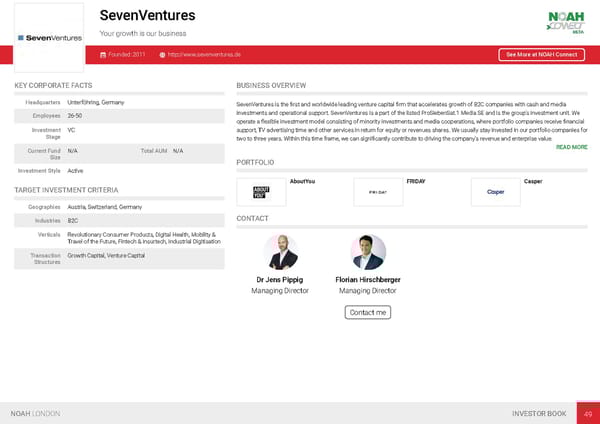Image resolution: width=600 pixels, height=424 pixels.
Task: Open the www.sevenventures.de website link
Action: tap(206, 54)
